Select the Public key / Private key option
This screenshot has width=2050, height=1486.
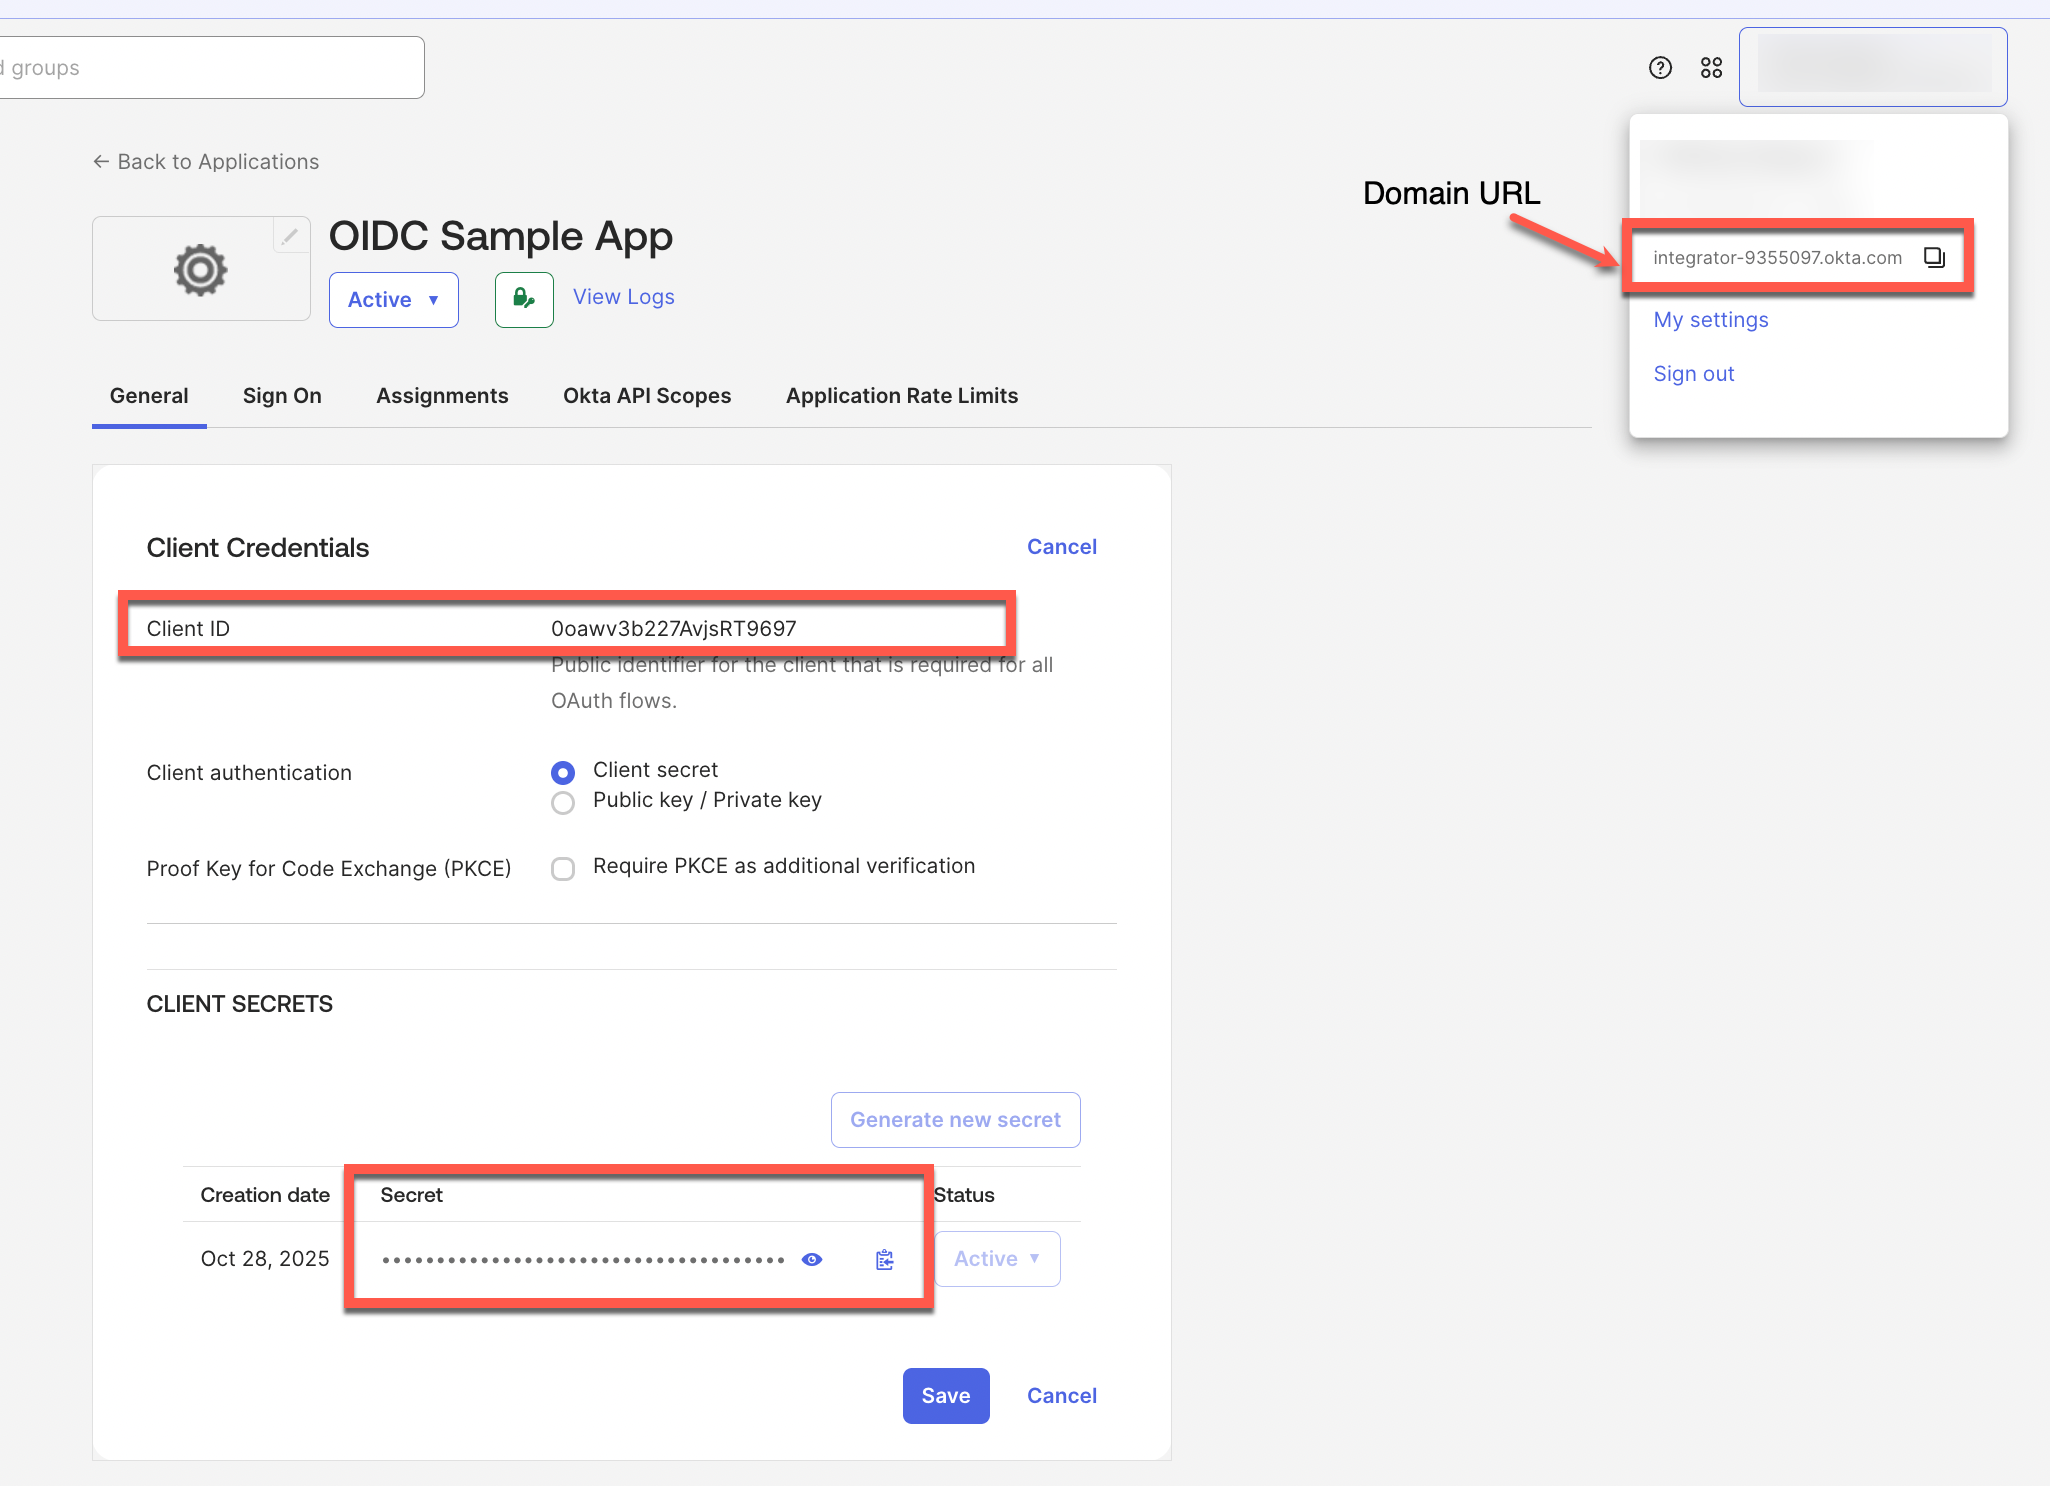tap(563, 803)
